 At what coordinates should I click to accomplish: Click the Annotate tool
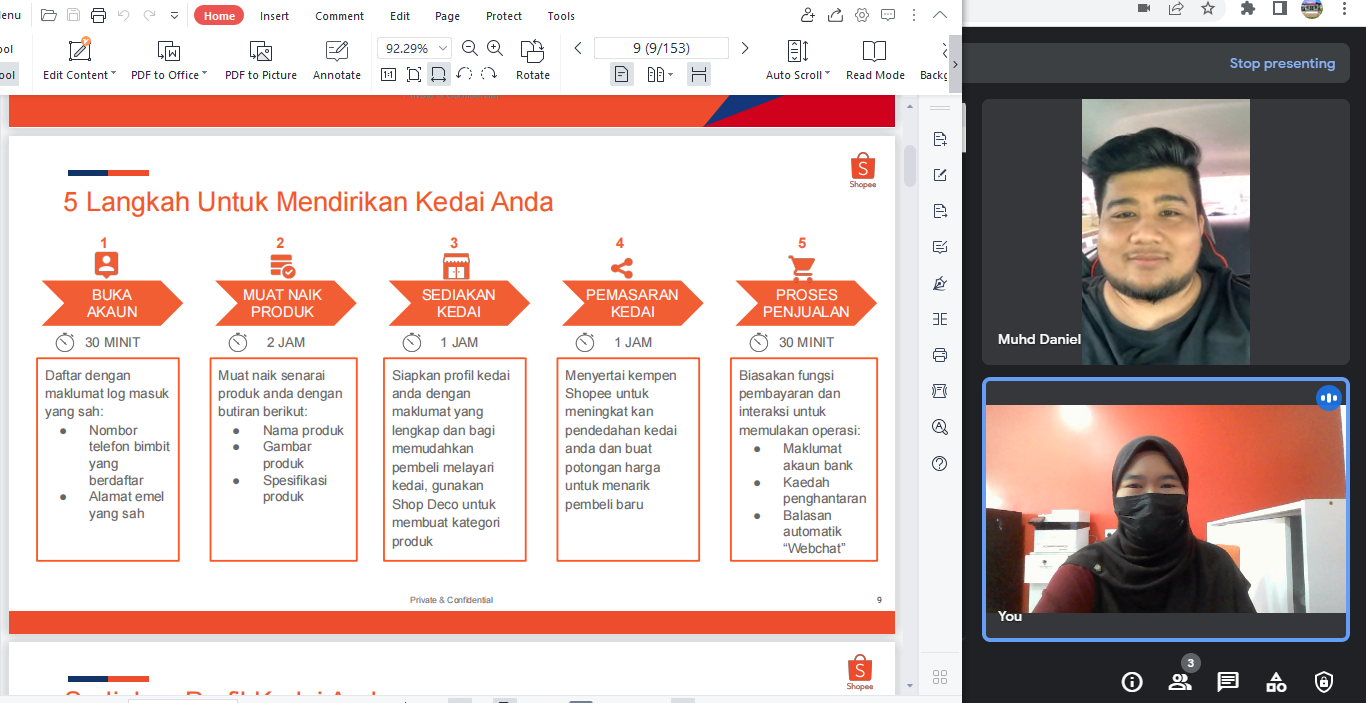coord(337,59)
